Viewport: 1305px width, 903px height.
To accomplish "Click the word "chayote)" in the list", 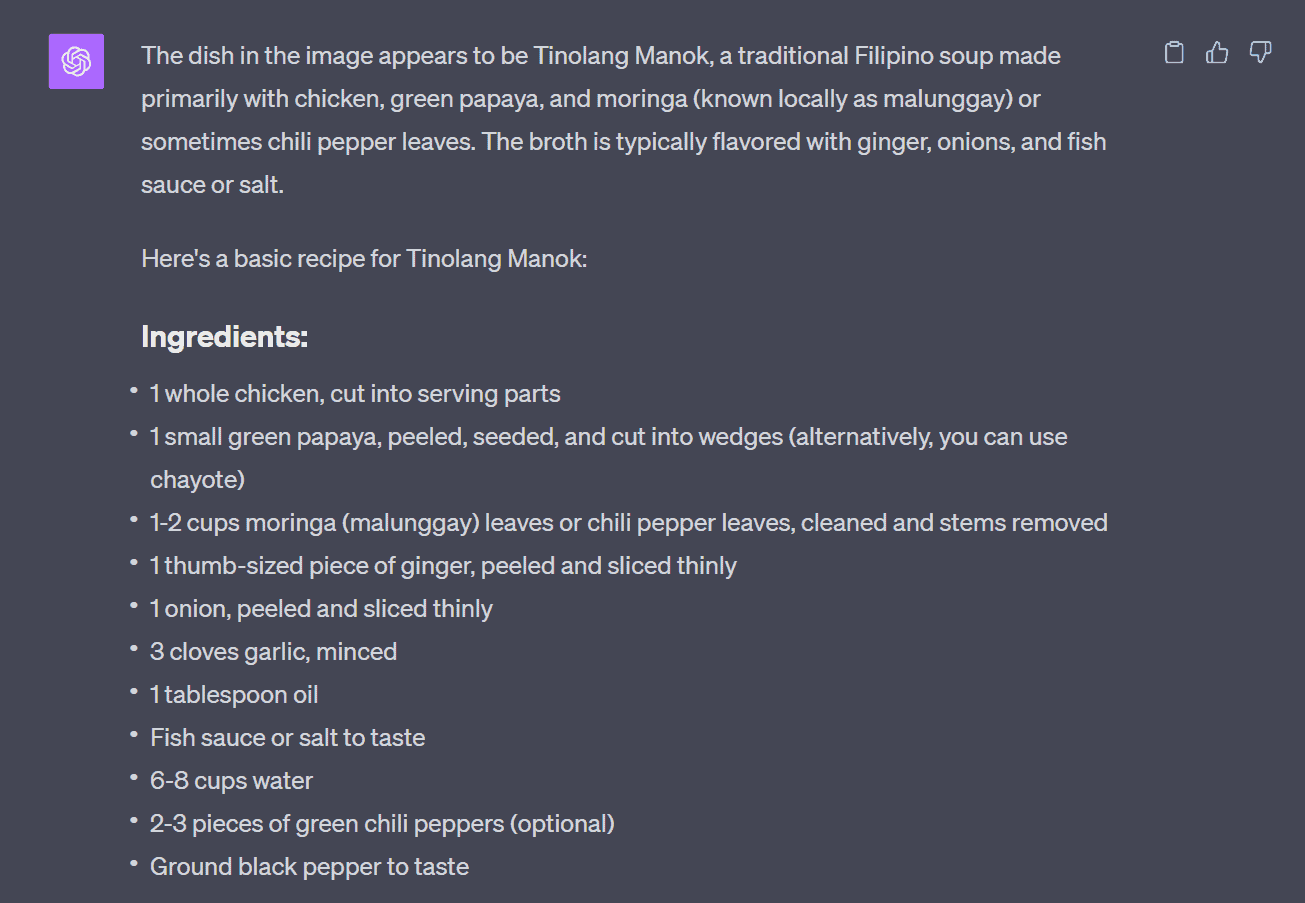I will [197, 480].
